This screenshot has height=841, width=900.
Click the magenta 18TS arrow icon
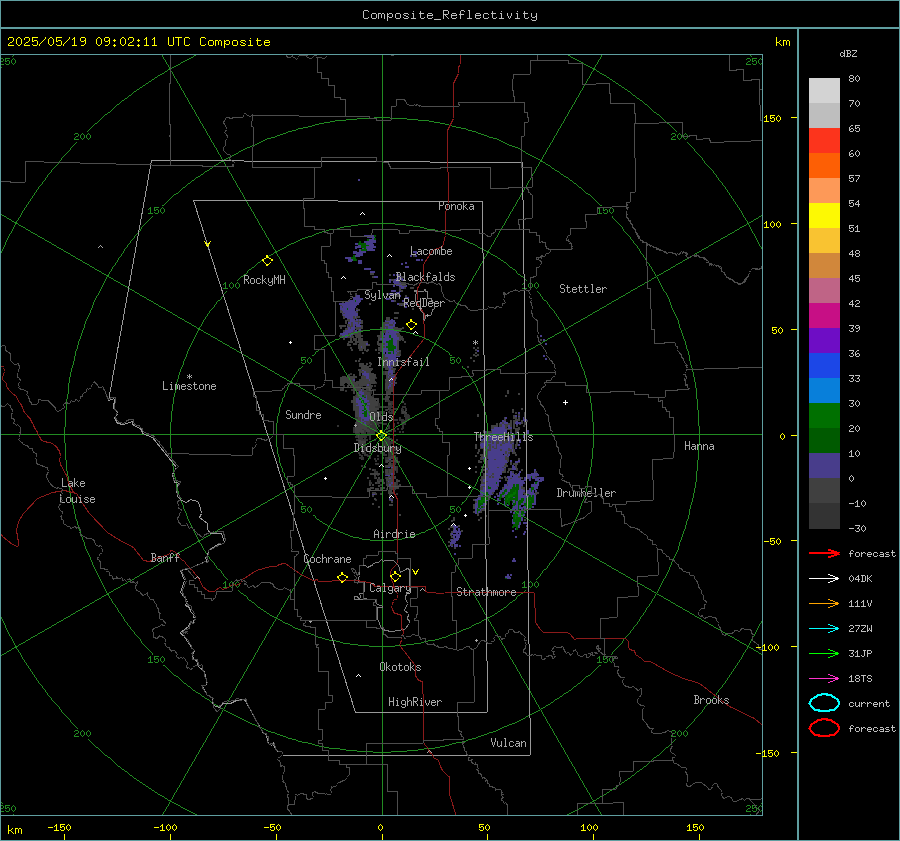click(x=824, y=679)
